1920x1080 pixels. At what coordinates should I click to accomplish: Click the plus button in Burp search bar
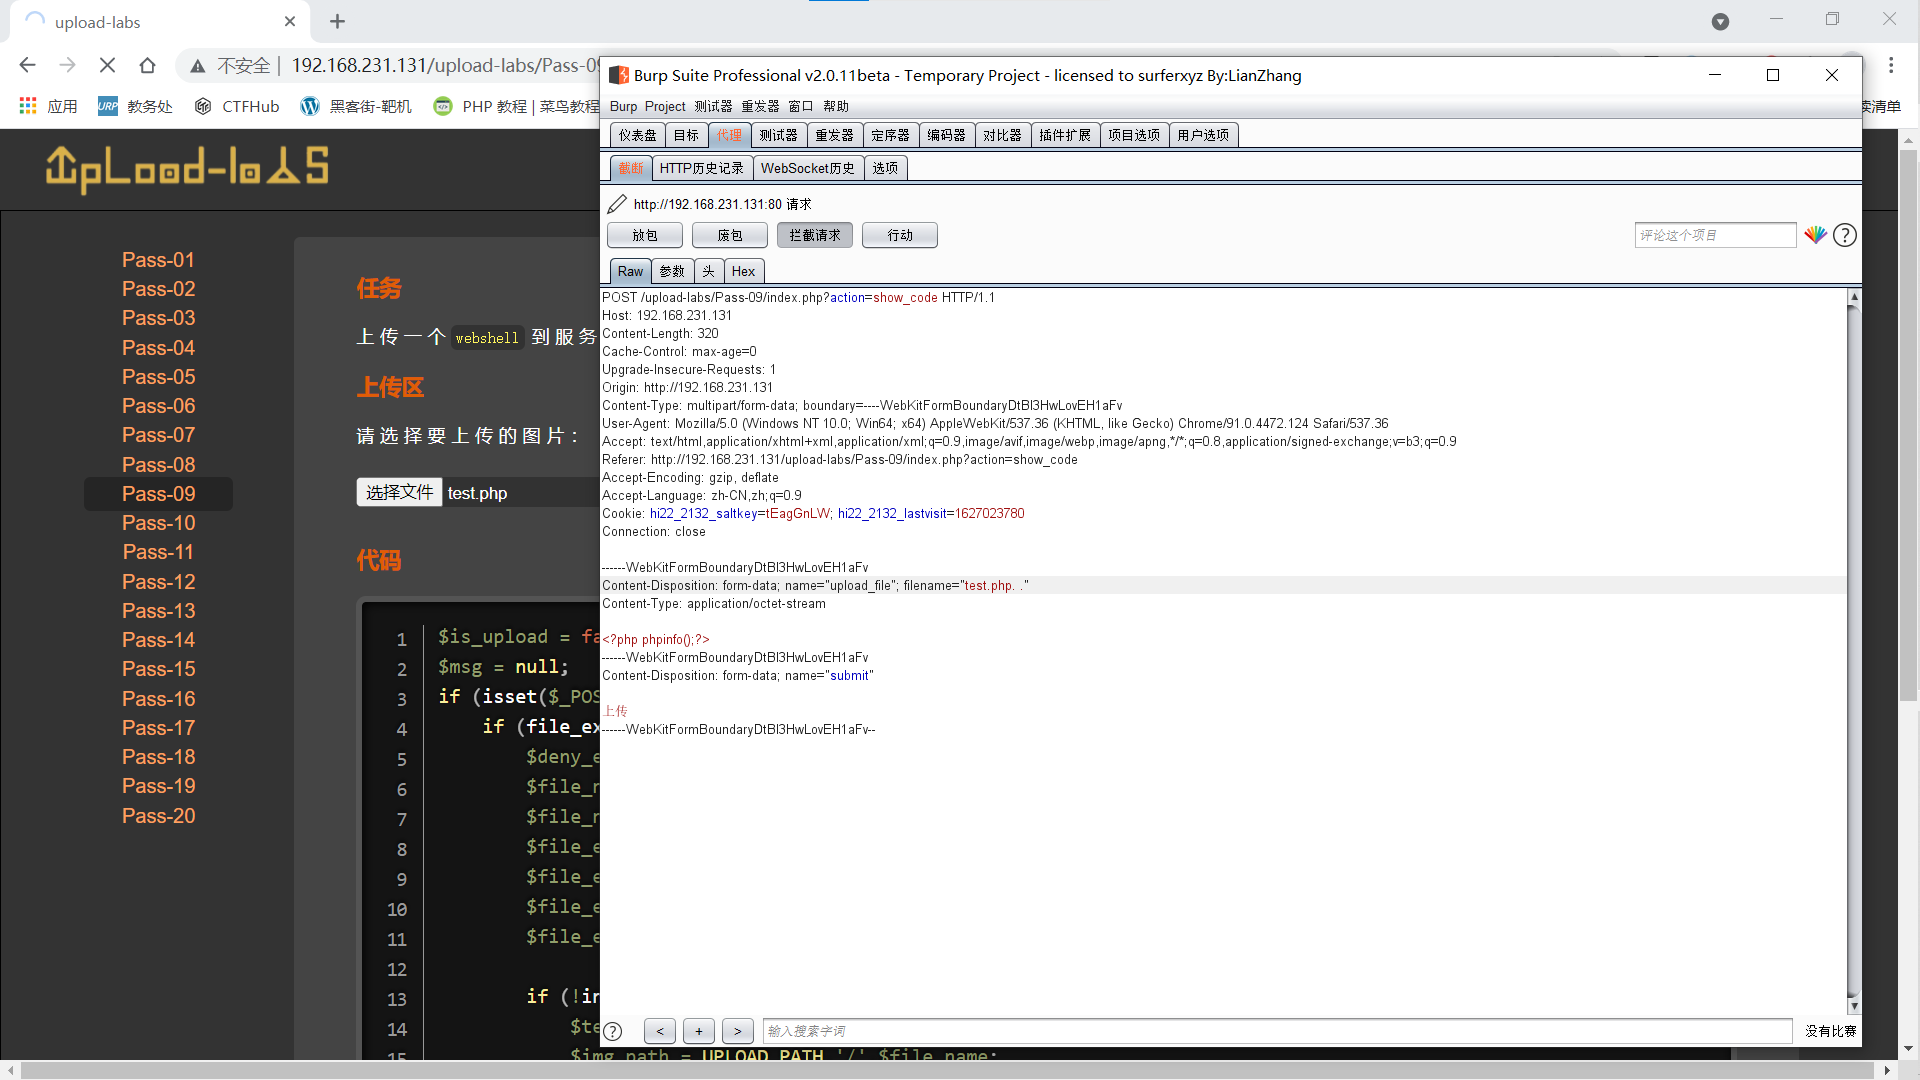(x=699, y=1031)
